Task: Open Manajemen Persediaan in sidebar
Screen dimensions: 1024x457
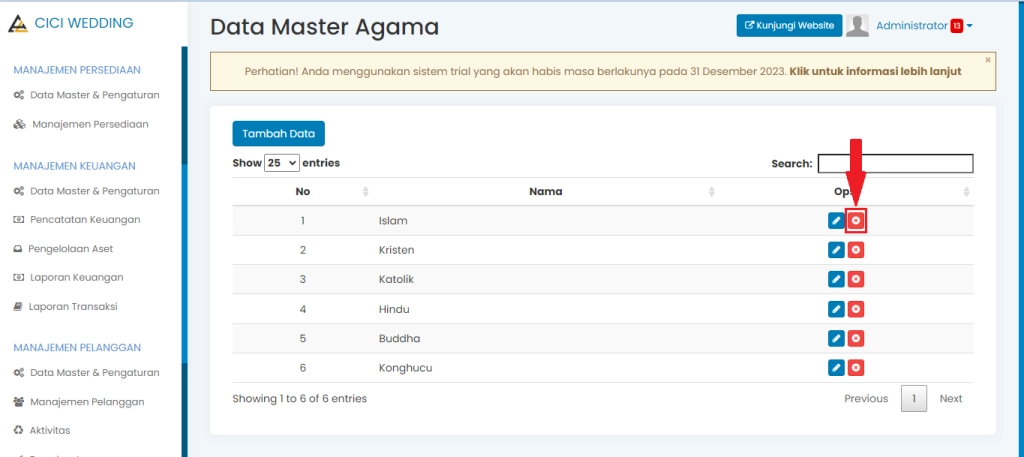Action: click(90, 125)
